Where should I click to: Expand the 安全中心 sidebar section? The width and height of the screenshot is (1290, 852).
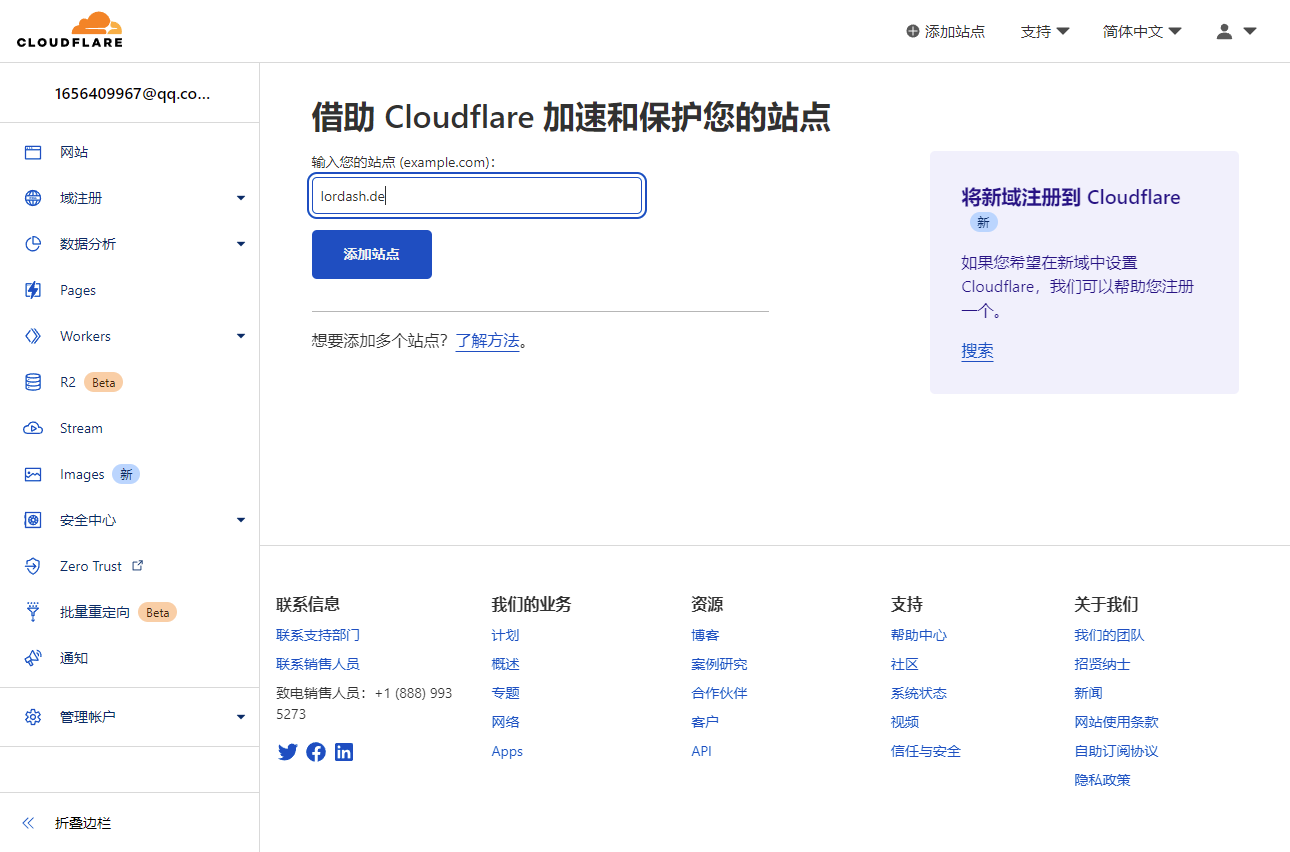241,520
